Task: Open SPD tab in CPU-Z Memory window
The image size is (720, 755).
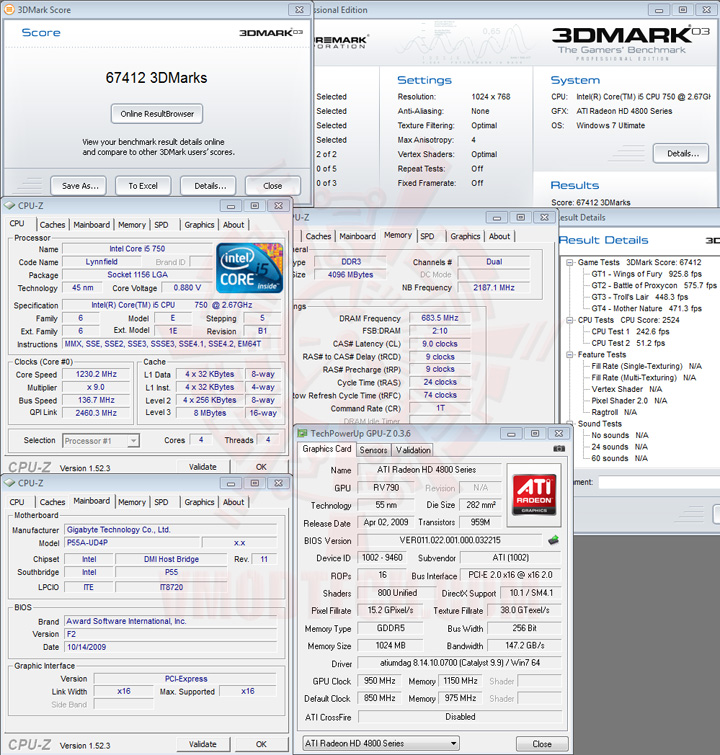Action: coord(427,236)
